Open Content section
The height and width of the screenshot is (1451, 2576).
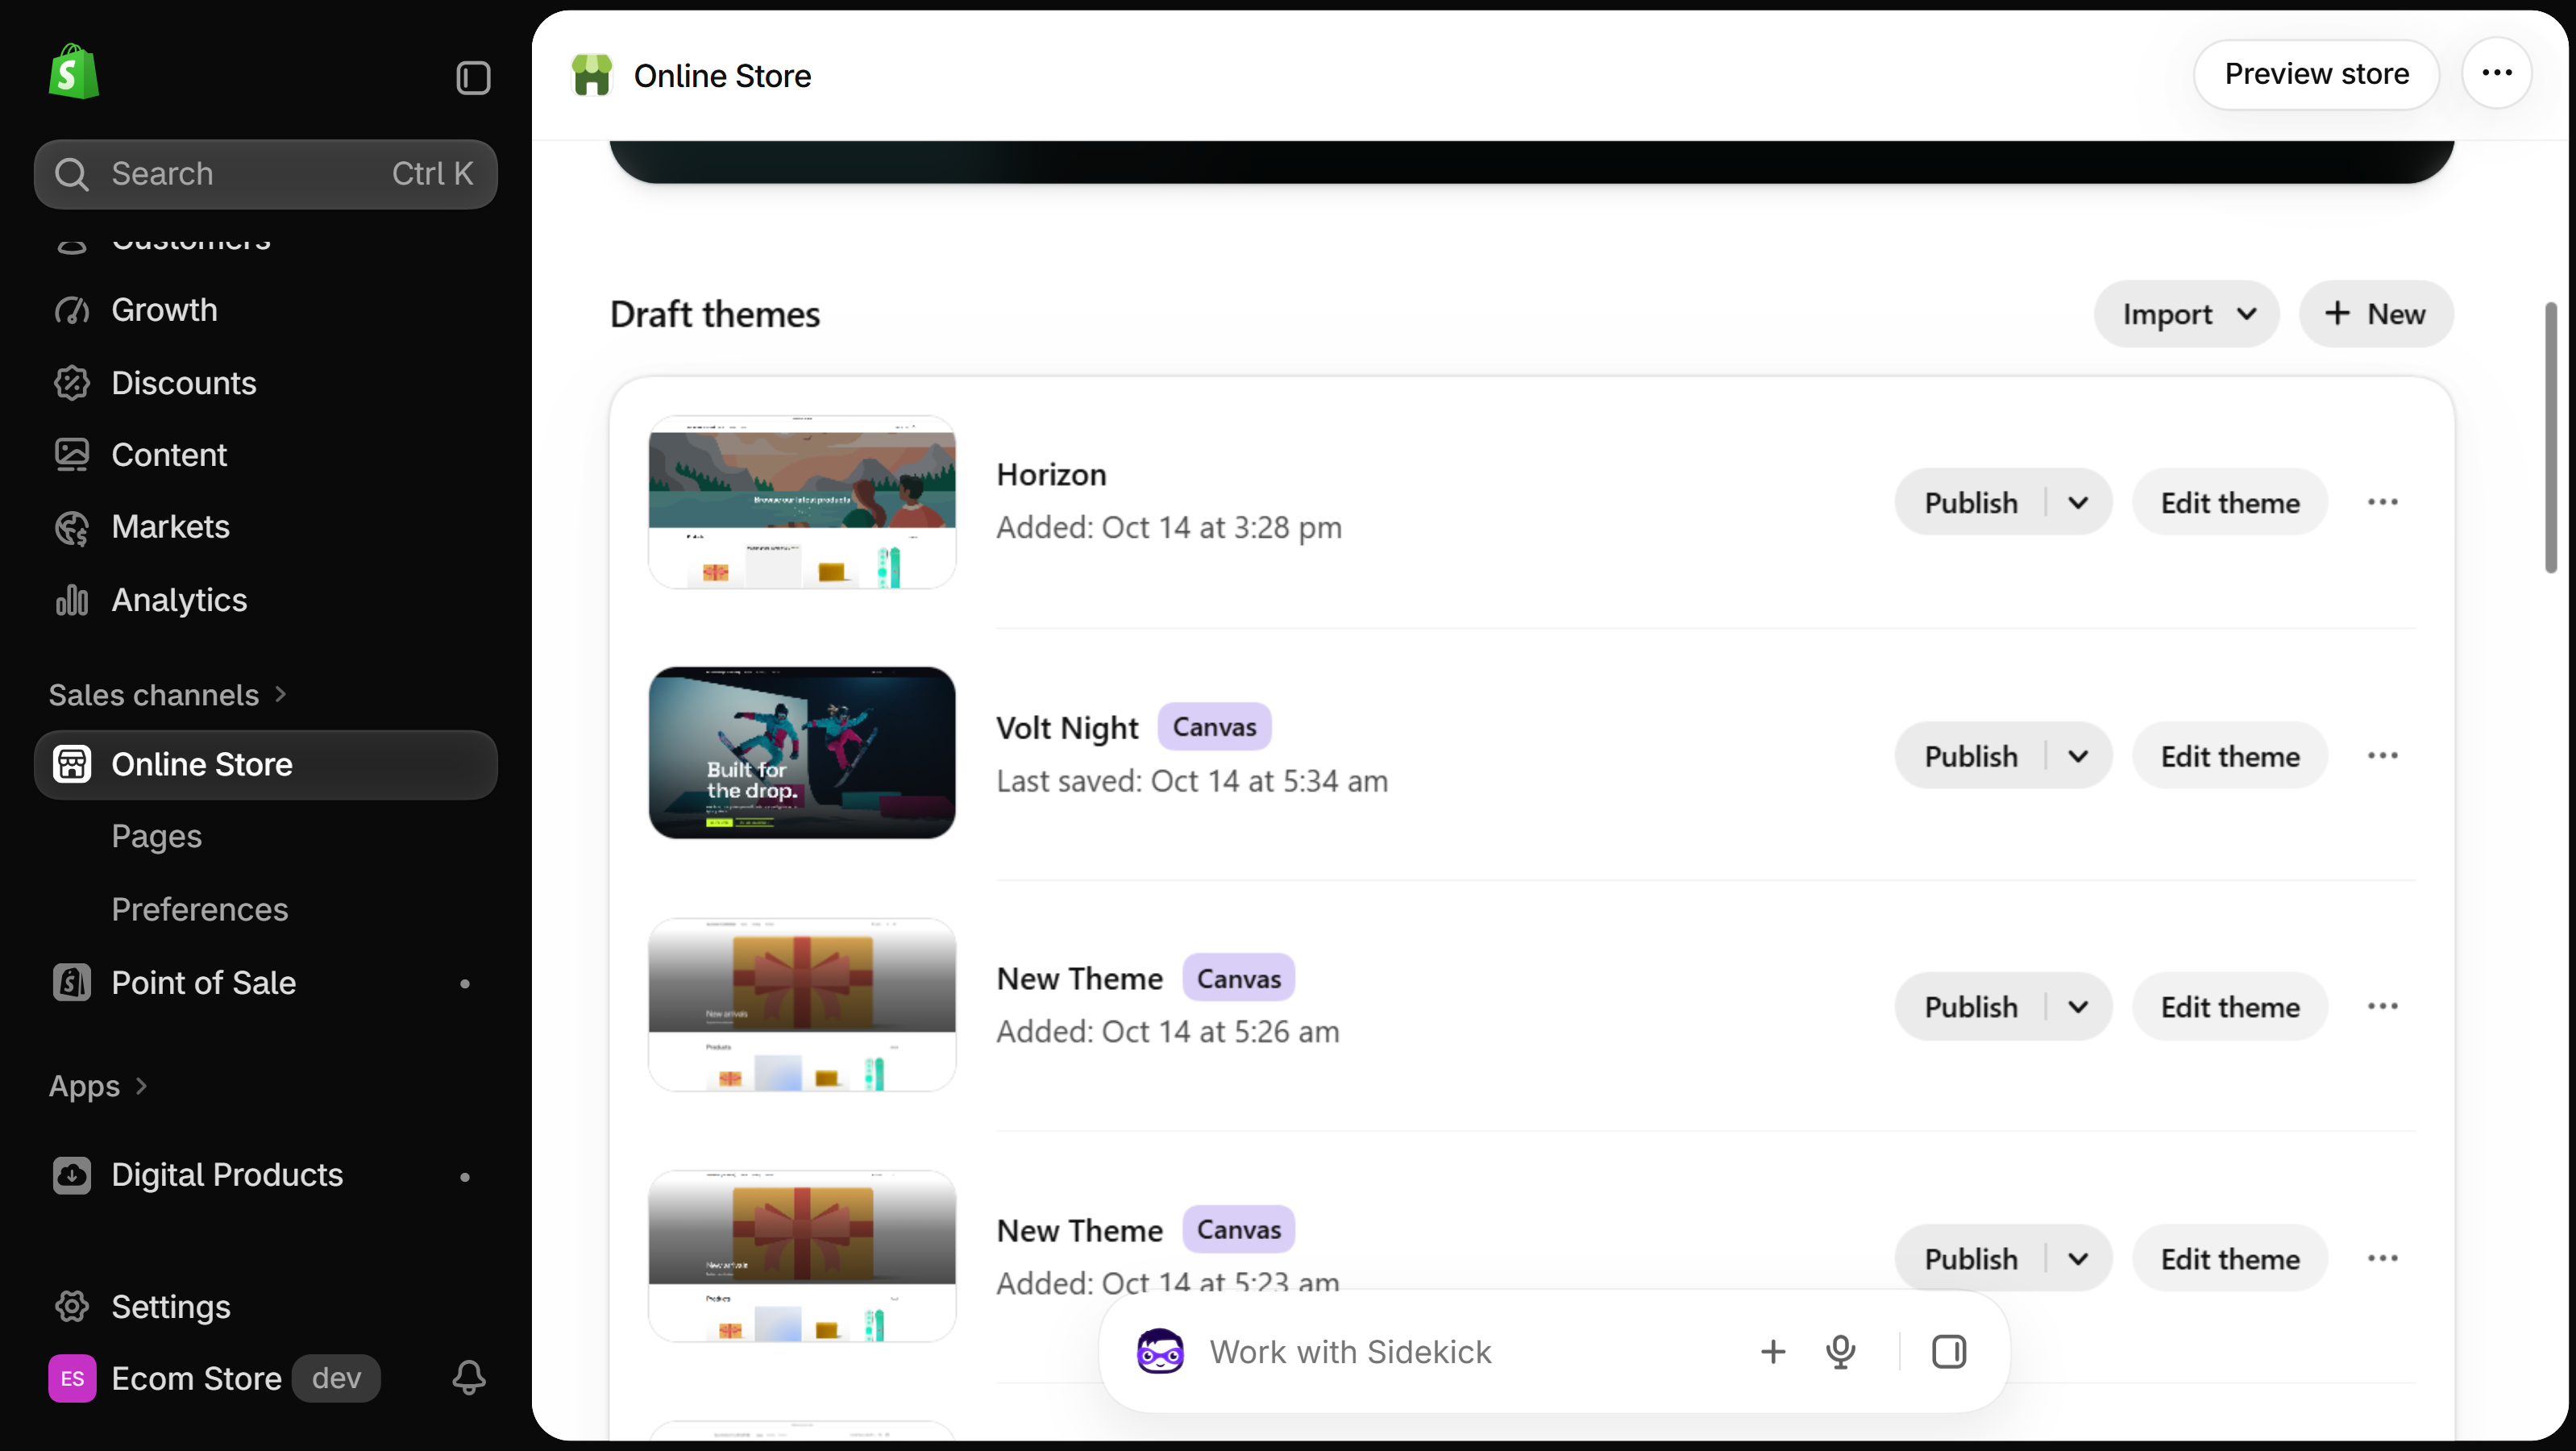pos(265,454)
